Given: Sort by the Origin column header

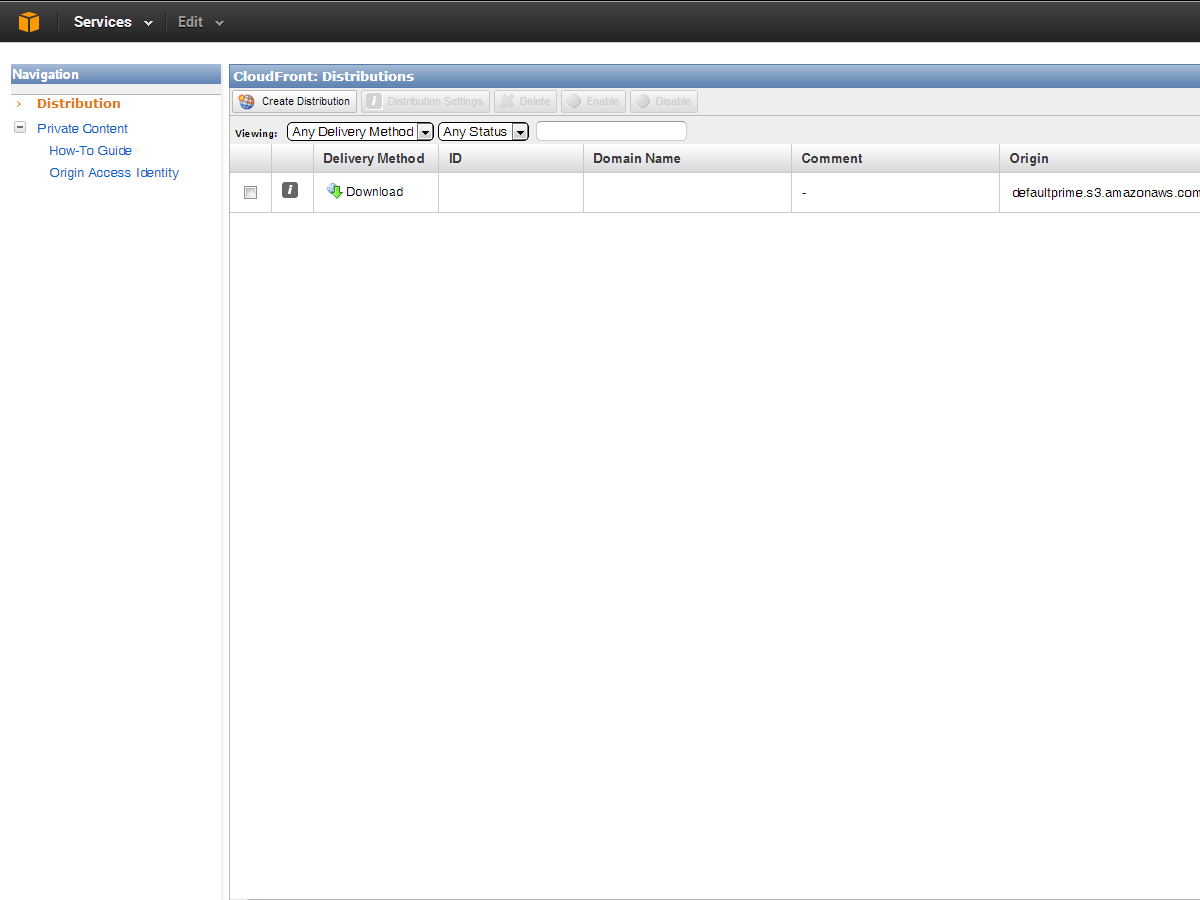Looking at the screenshot, I should pyautogui.click(x=1099, y=158).
